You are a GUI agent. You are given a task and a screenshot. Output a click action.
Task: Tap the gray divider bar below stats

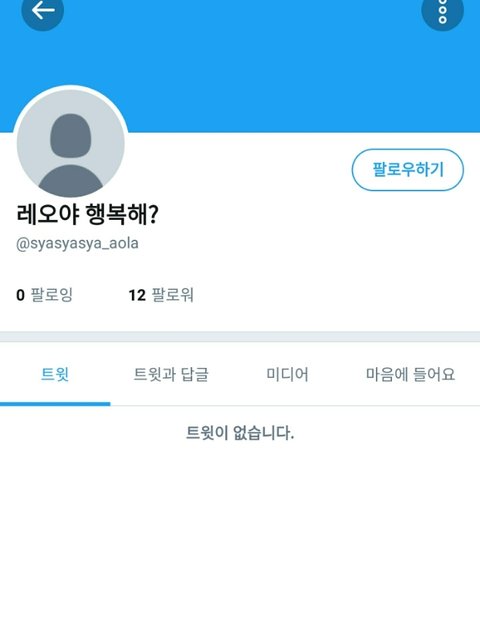click(240, 337)
